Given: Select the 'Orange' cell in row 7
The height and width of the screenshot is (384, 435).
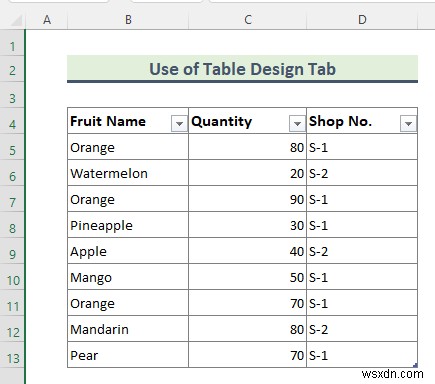Looking at the screenshot, I should (128, 199).
